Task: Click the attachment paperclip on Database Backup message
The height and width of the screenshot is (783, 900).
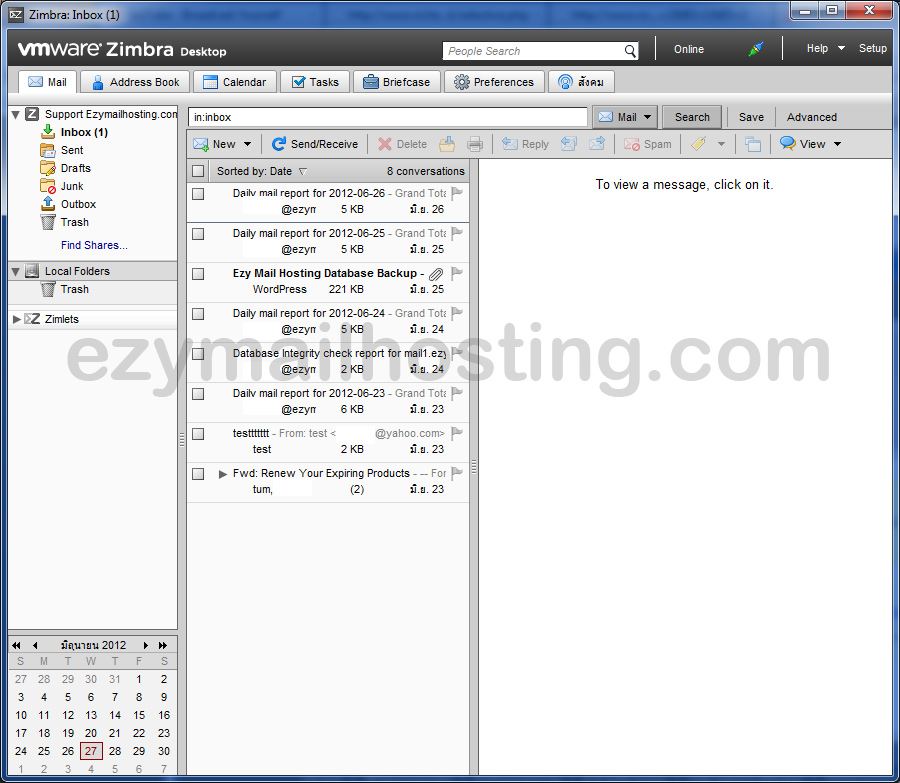Action: pos(436,274)
